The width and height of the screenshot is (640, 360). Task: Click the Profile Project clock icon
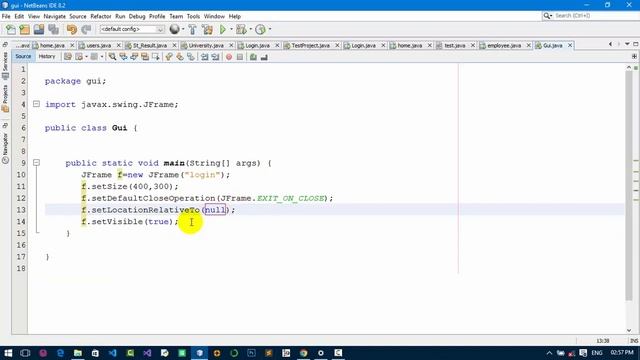pyautogui.click(x=260, y=29)
